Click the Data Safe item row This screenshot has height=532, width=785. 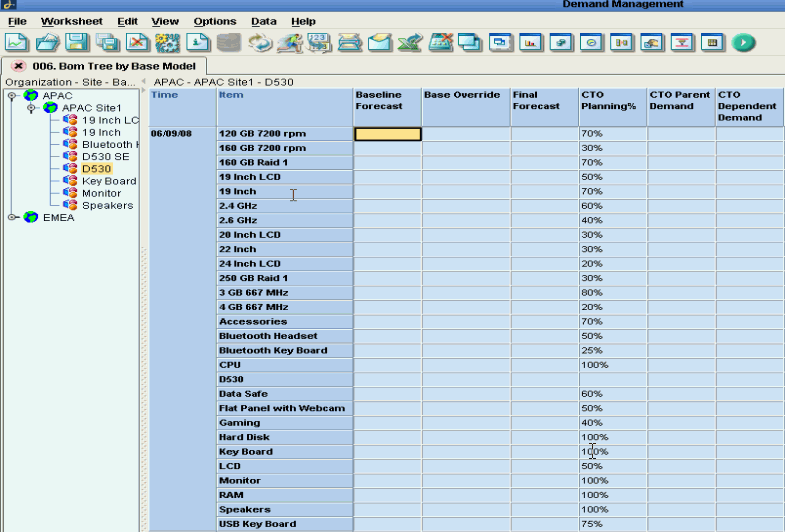(x=285, y=394)
